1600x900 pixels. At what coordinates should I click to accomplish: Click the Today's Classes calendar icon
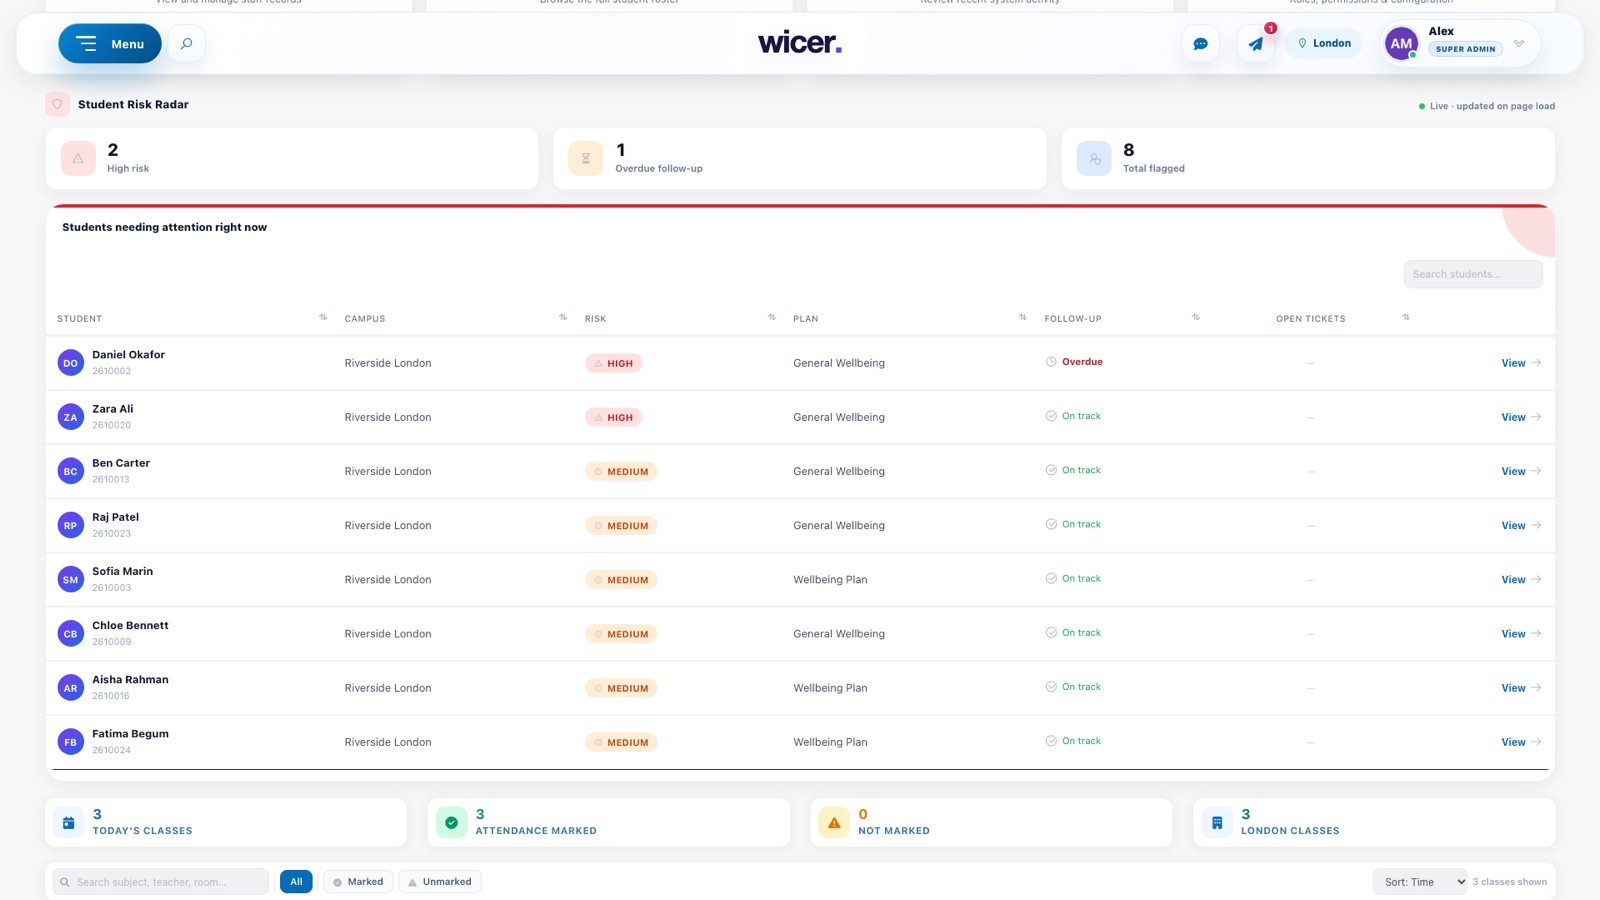coord(69,822)
